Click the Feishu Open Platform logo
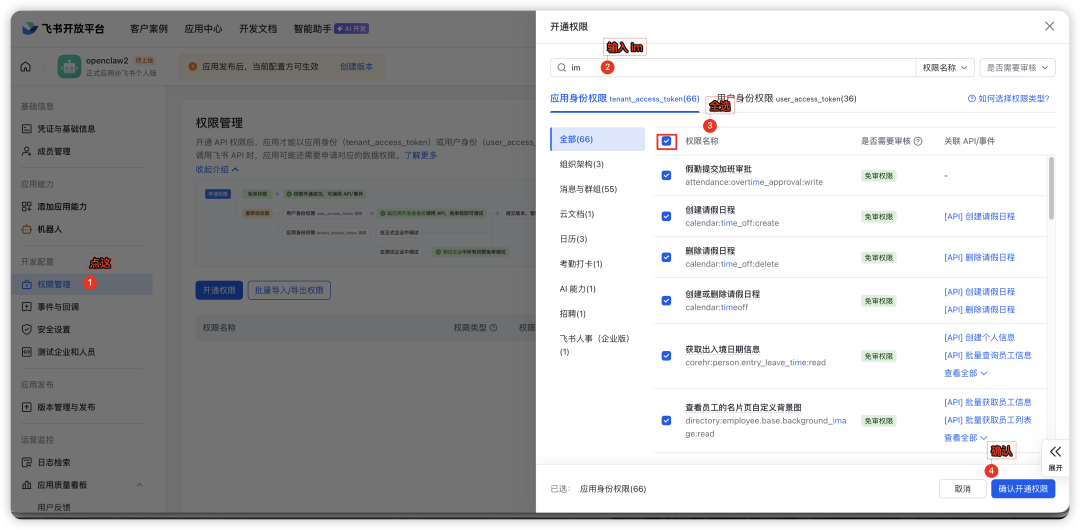 click(63, 28)
